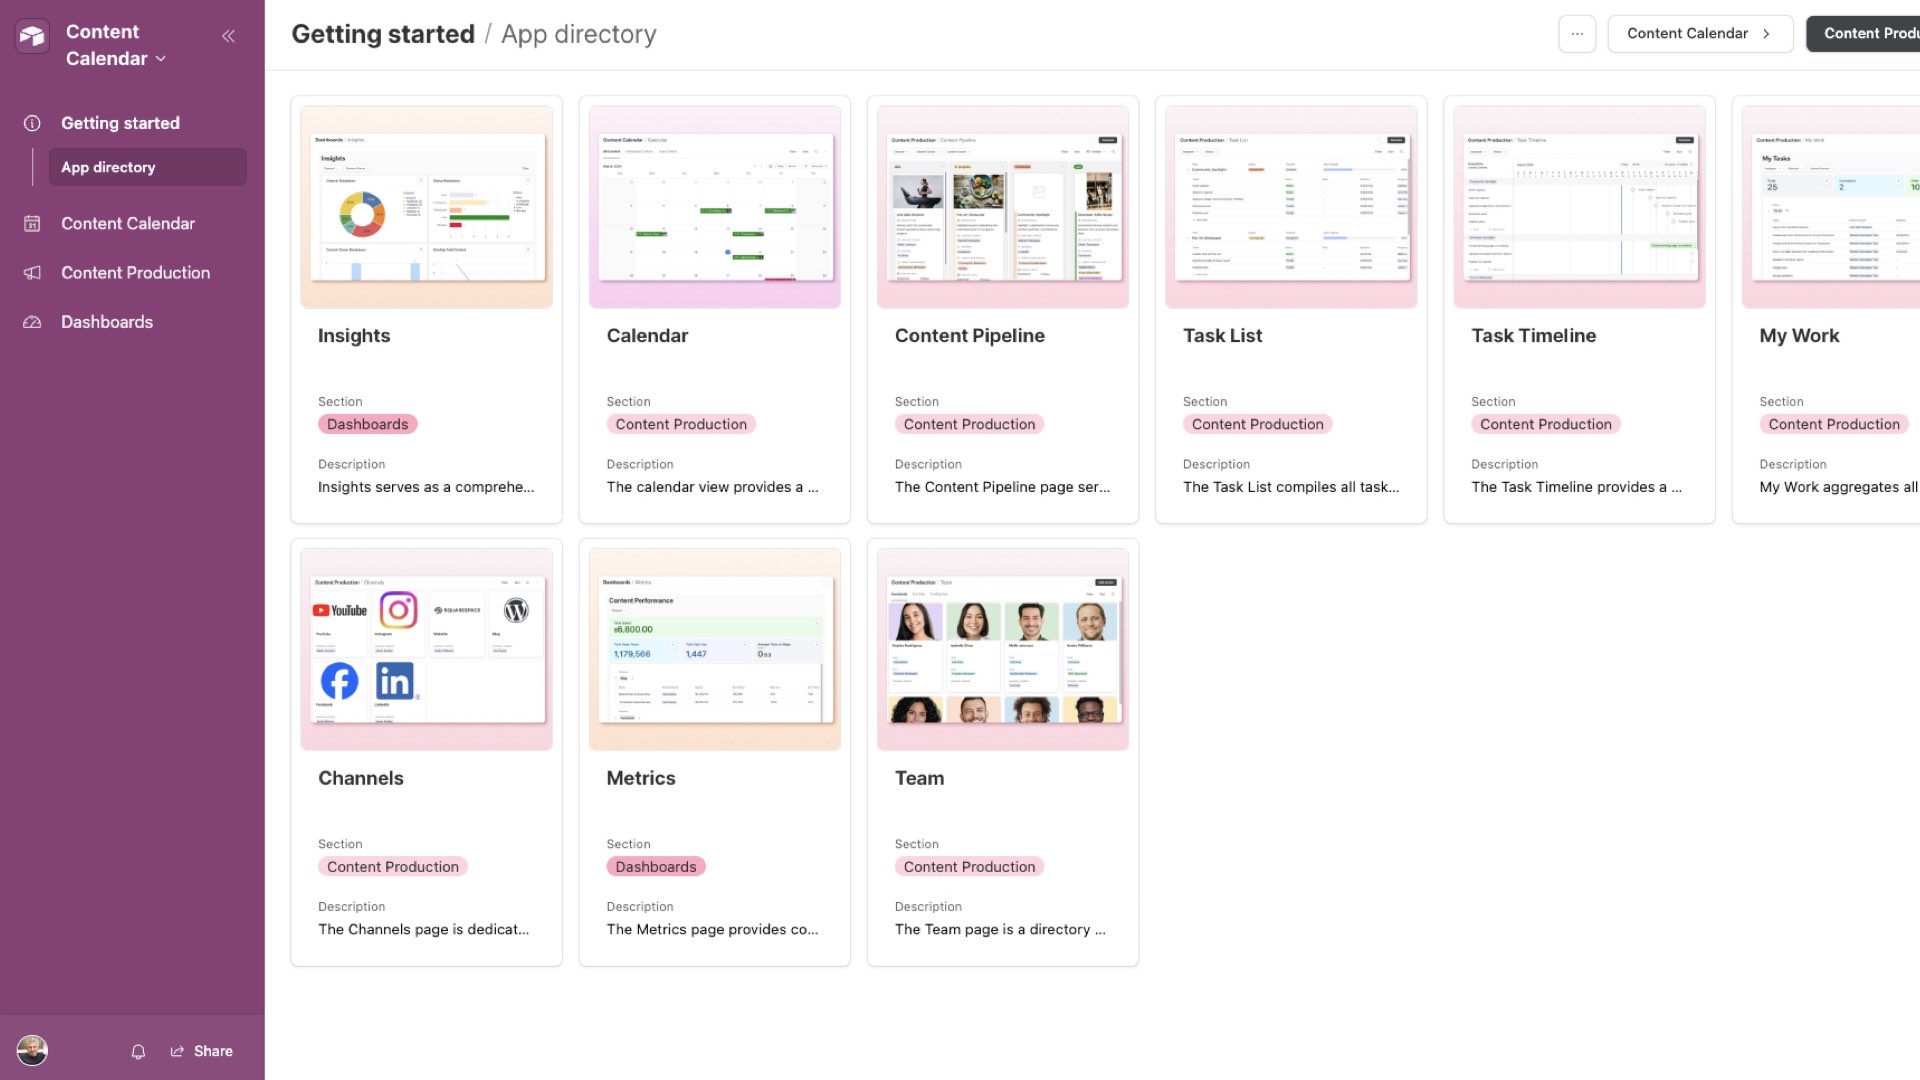This screenshot has width=1920, height=1080.
Task: Click the pink Dashboards tag on Insights card
Action: (367, 424)
